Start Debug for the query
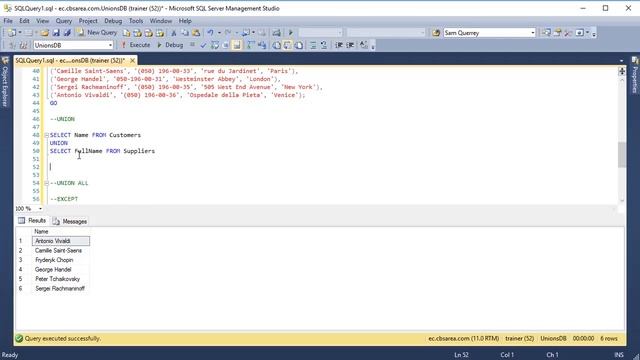Screen dimensions: 640x360 pyautogui.click(x=170, y=45)
